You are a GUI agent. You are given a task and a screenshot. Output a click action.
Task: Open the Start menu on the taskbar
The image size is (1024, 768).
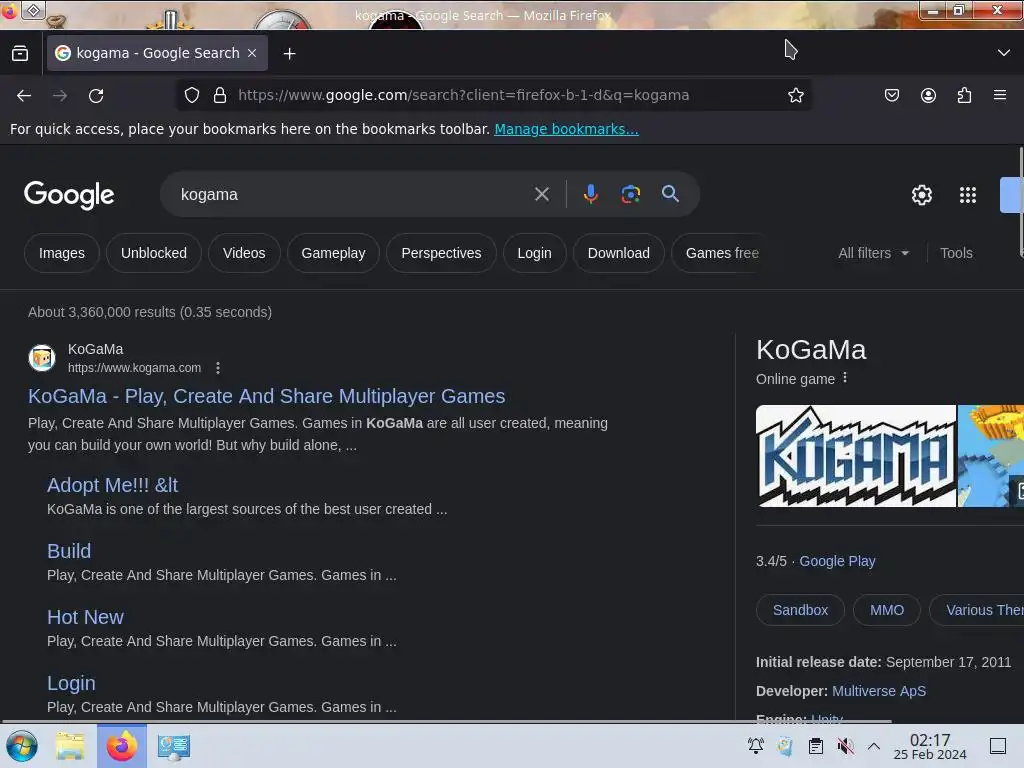tap(22, 746)
